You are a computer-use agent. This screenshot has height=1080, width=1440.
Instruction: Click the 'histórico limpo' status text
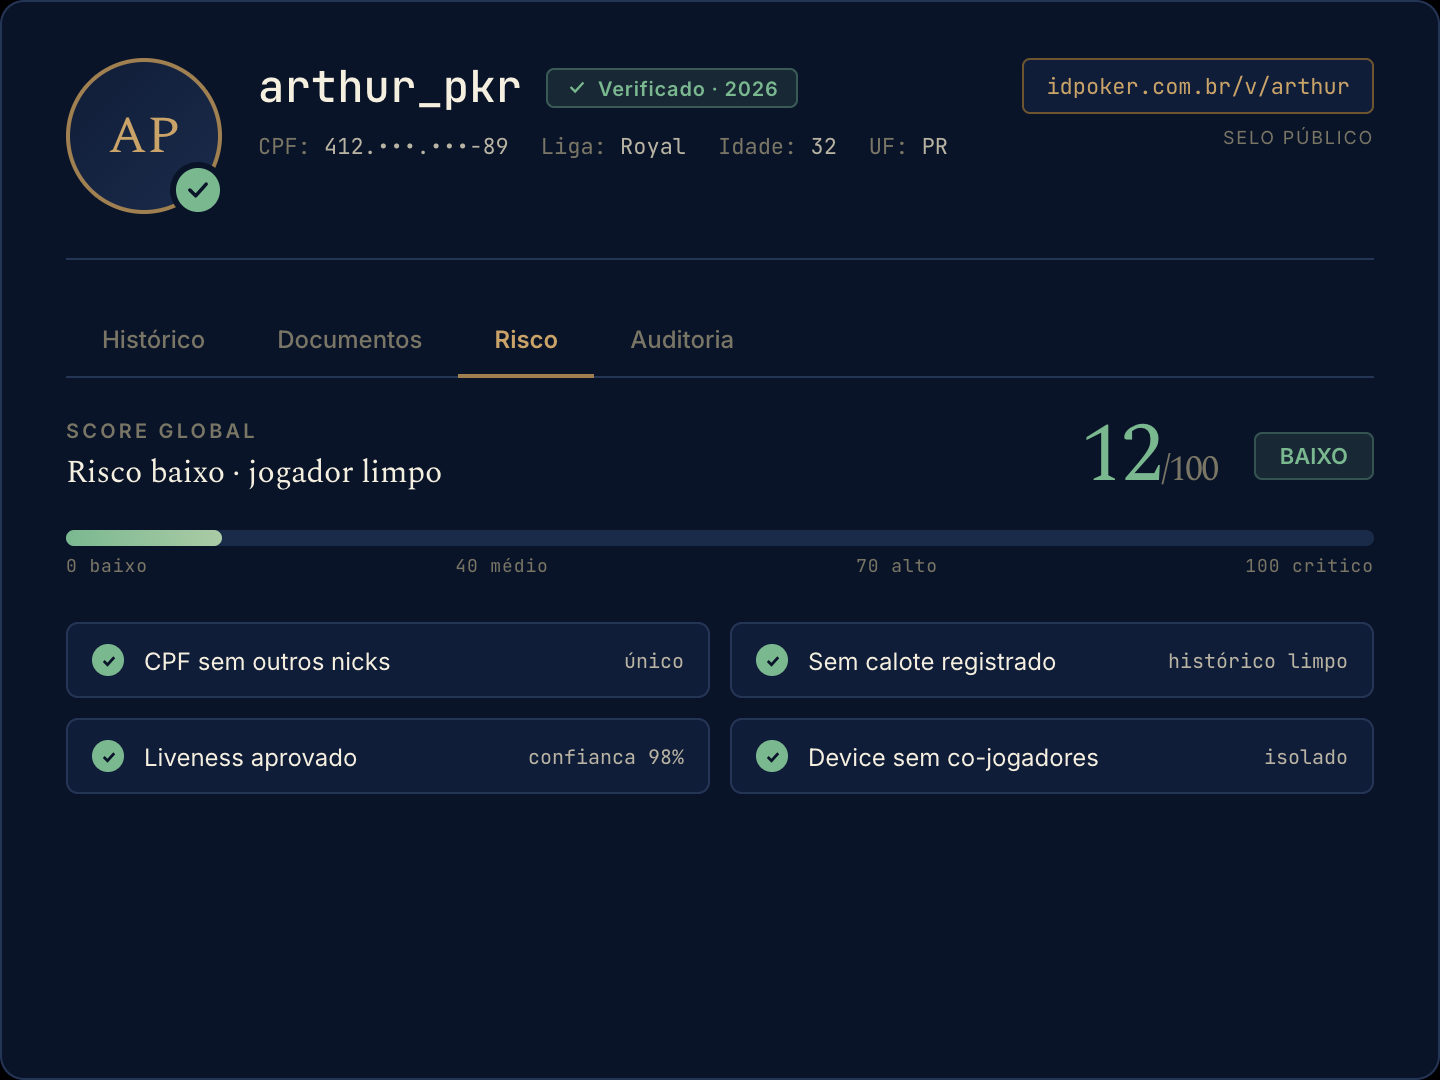click(x=1258, y=661)
